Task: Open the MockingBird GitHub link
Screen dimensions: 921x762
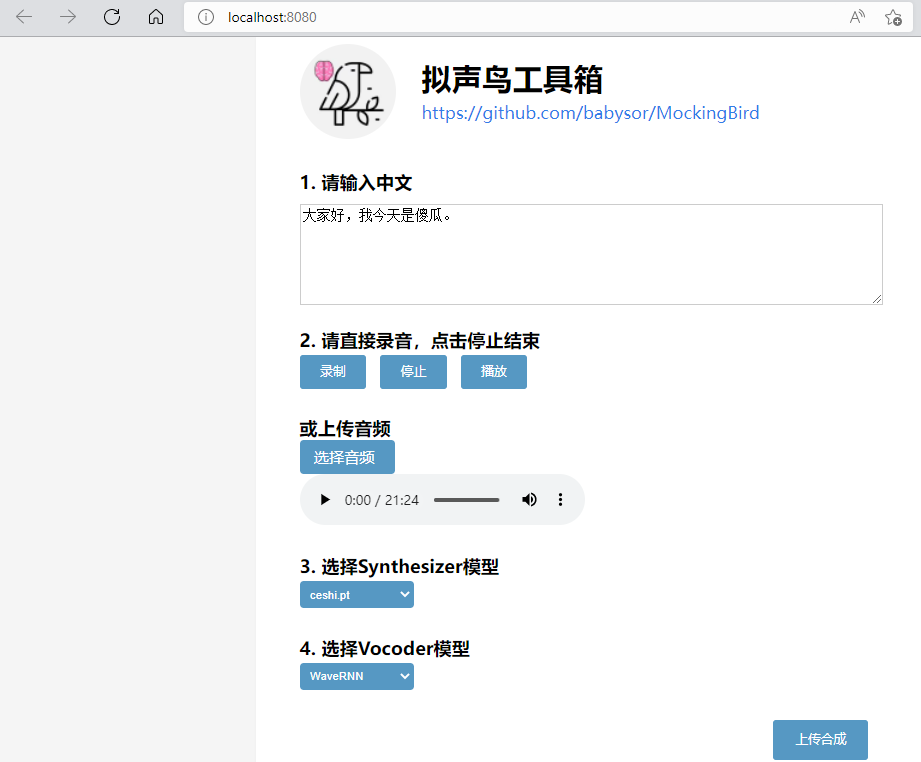Action: click(590, 113)
